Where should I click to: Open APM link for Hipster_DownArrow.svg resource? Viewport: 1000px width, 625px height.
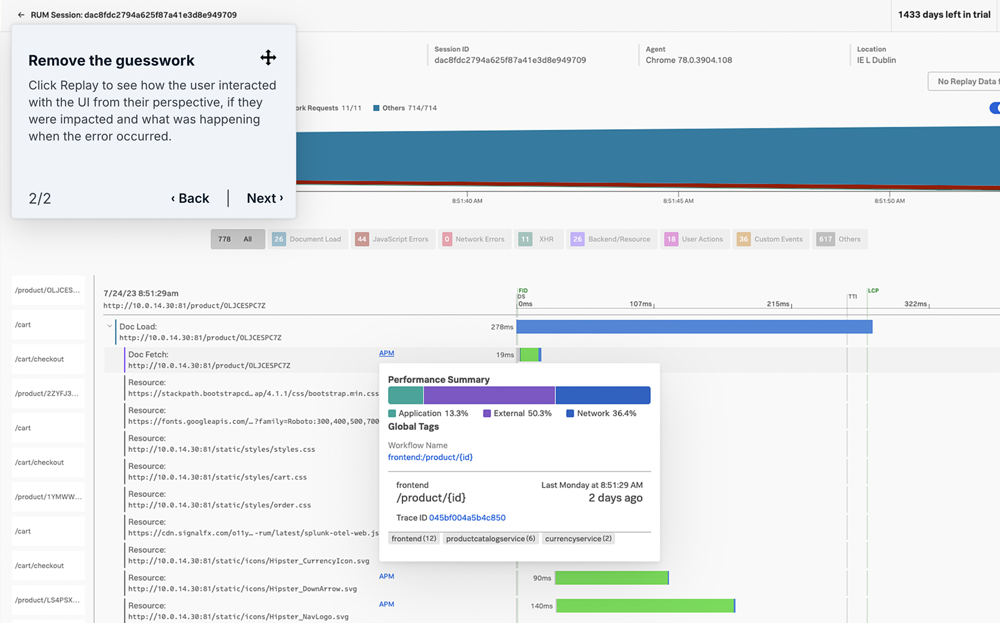click(386, 577)
